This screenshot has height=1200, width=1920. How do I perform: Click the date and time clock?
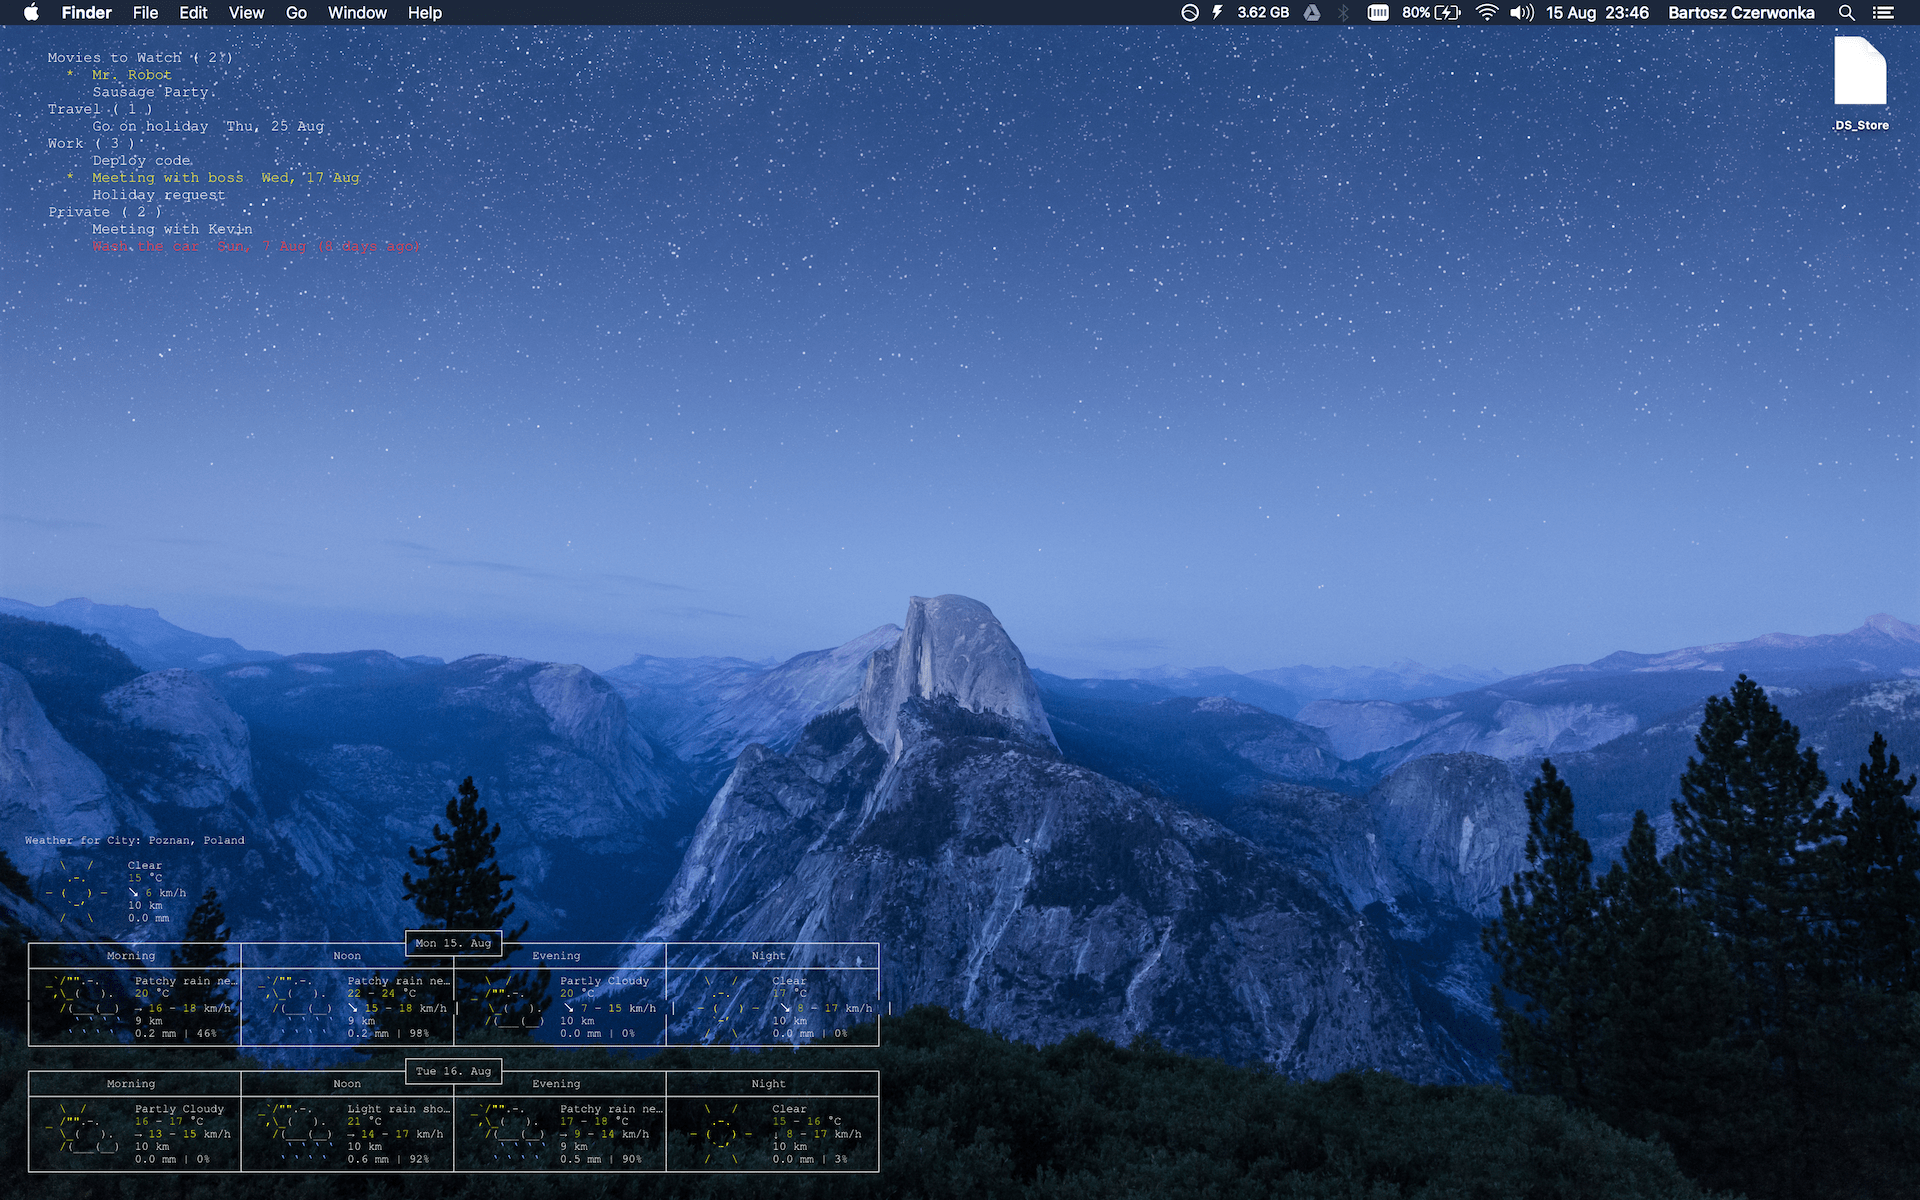tap(1597, 13)
